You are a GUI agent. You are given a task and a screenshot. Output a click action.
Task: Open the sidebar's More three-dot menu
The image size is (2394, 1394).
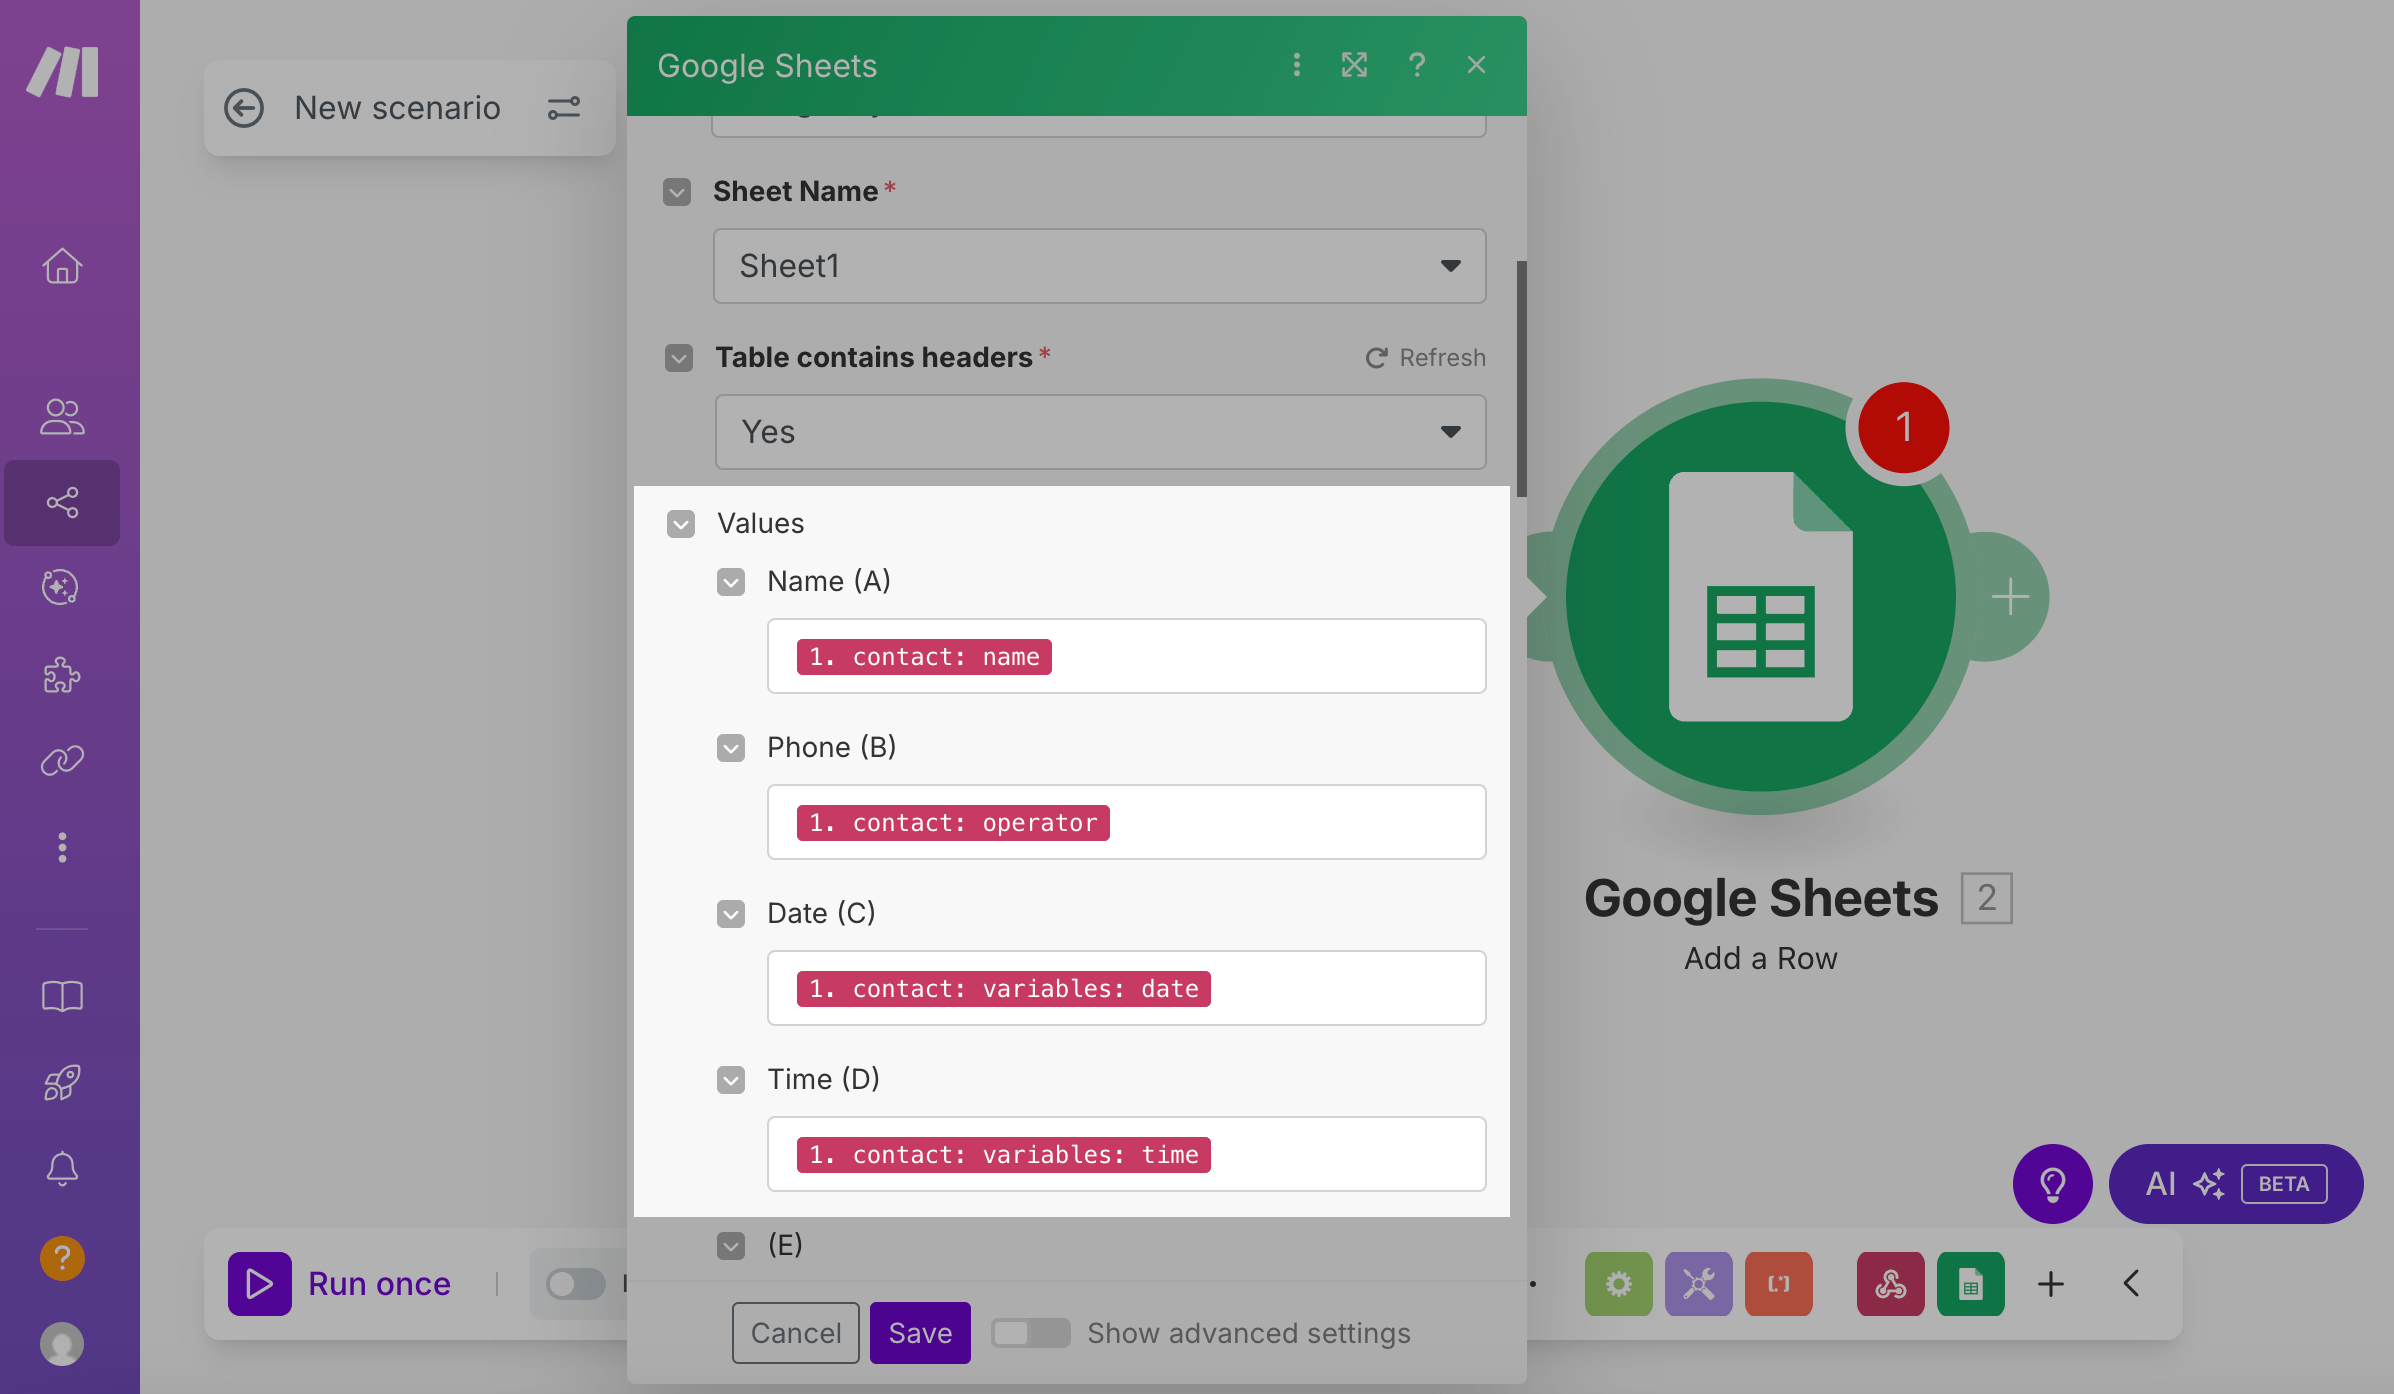click(62, 847)
